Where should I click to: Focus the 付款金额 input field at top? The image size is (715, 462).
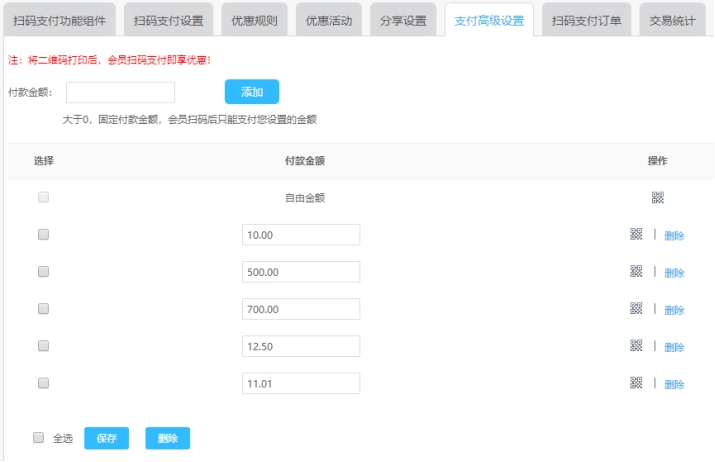click(x=120, y=93)
